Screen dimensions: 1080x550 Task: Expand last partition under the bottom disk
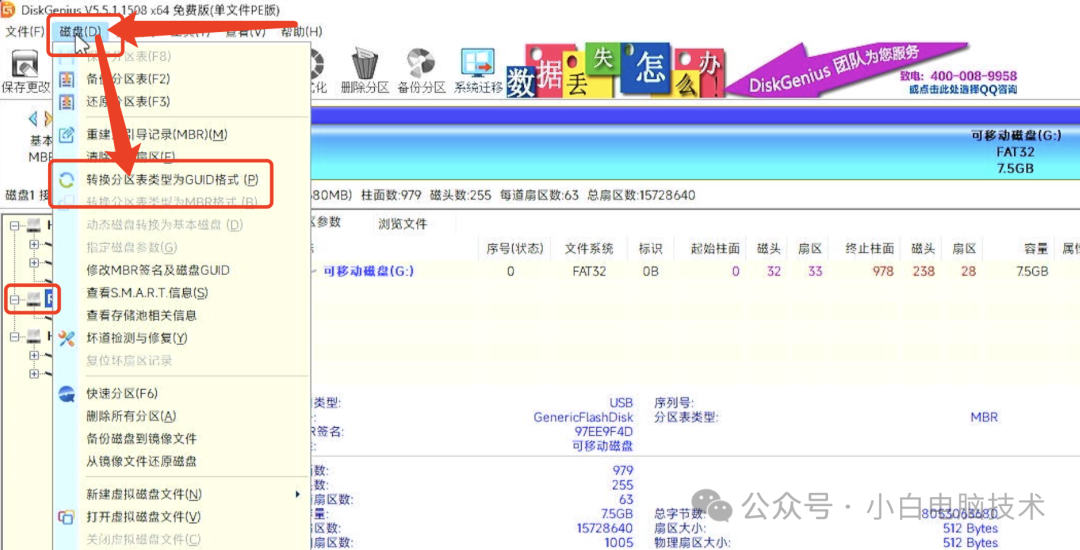pyautogui.click(x=34, y=374)
